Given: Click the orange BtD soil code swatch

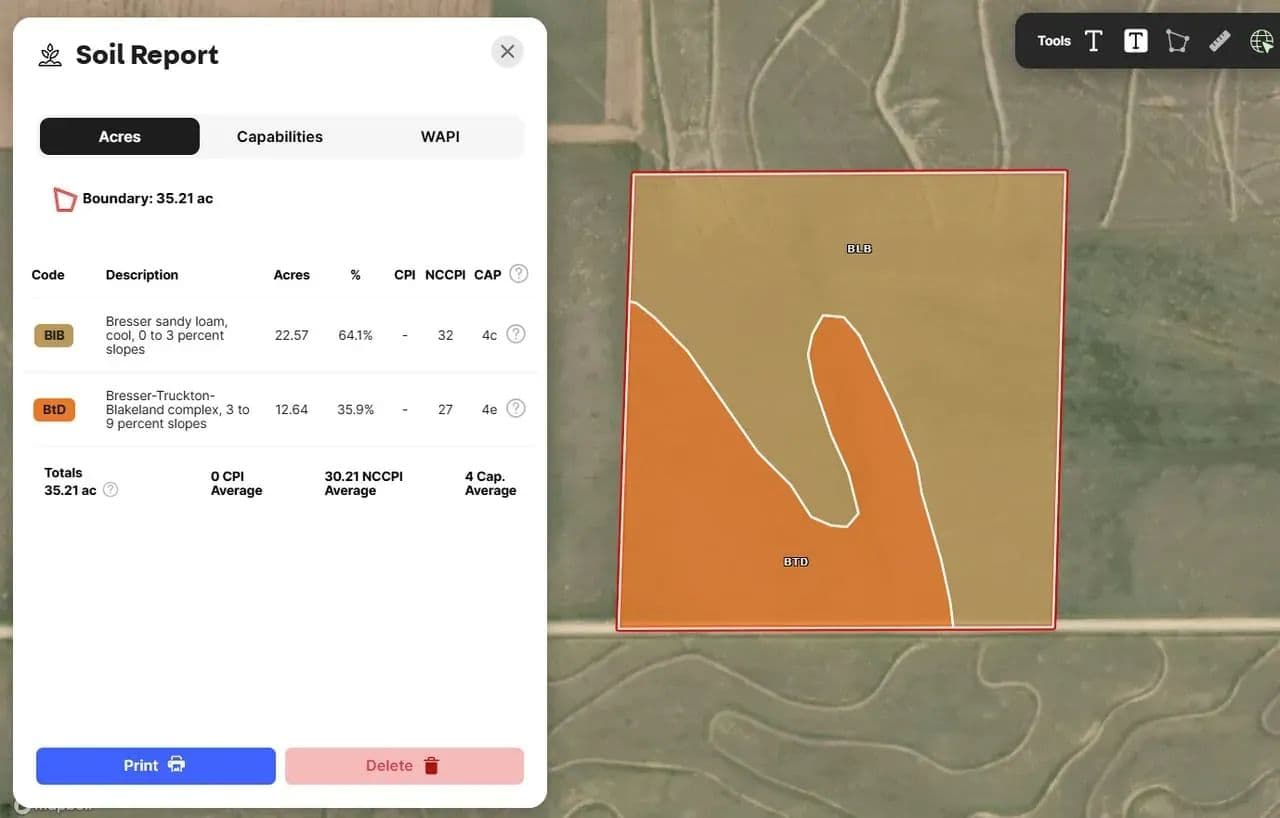Looking at the screenshot, I should [x=54, y=409].
